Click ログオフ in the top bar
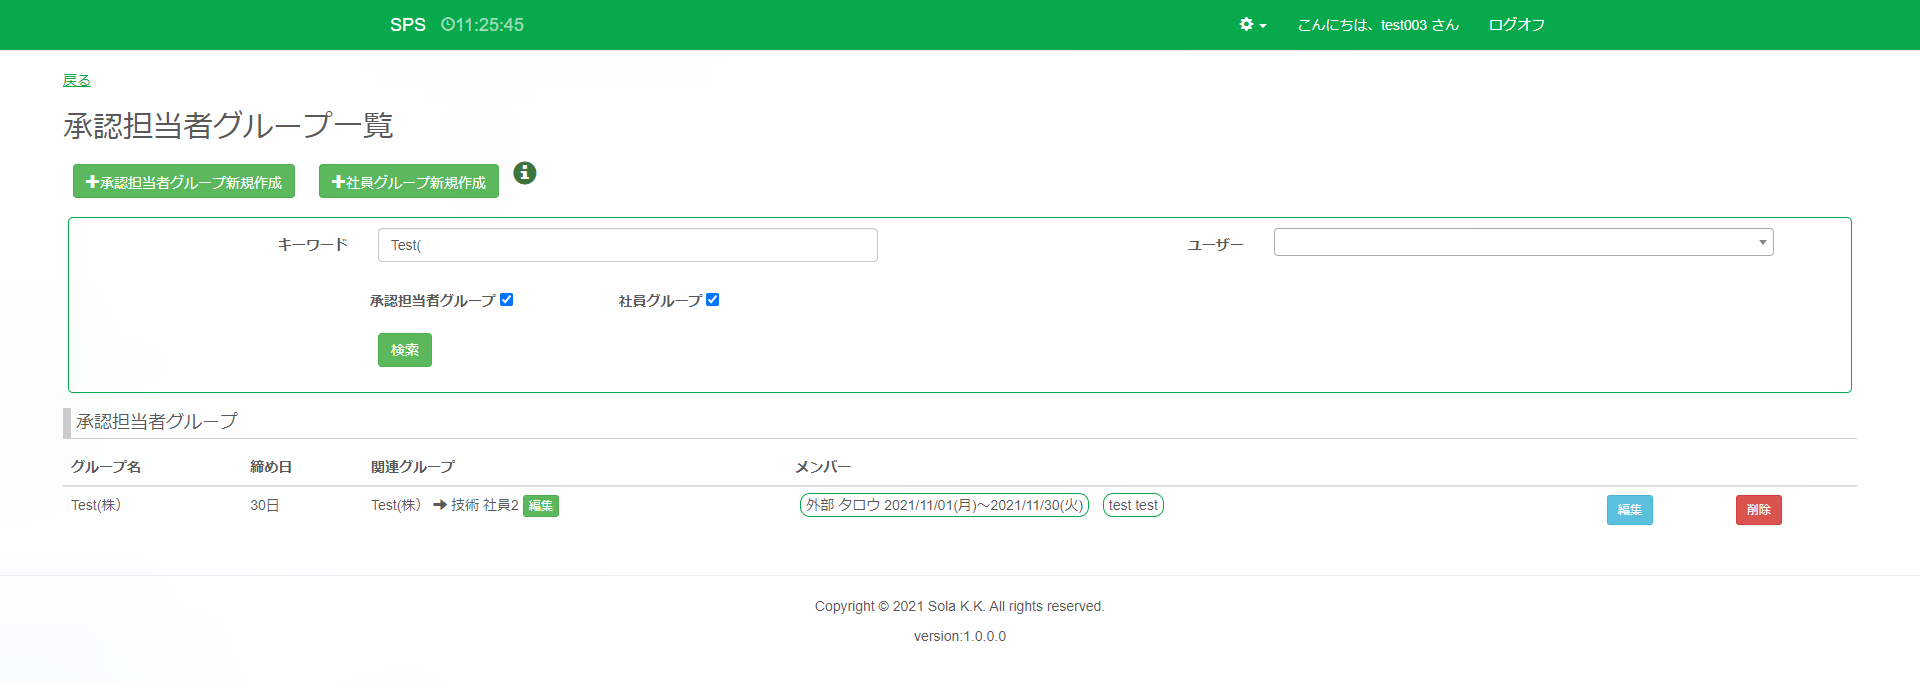The width and height of the screenshot is (1920, 682). click(1516, 25)
